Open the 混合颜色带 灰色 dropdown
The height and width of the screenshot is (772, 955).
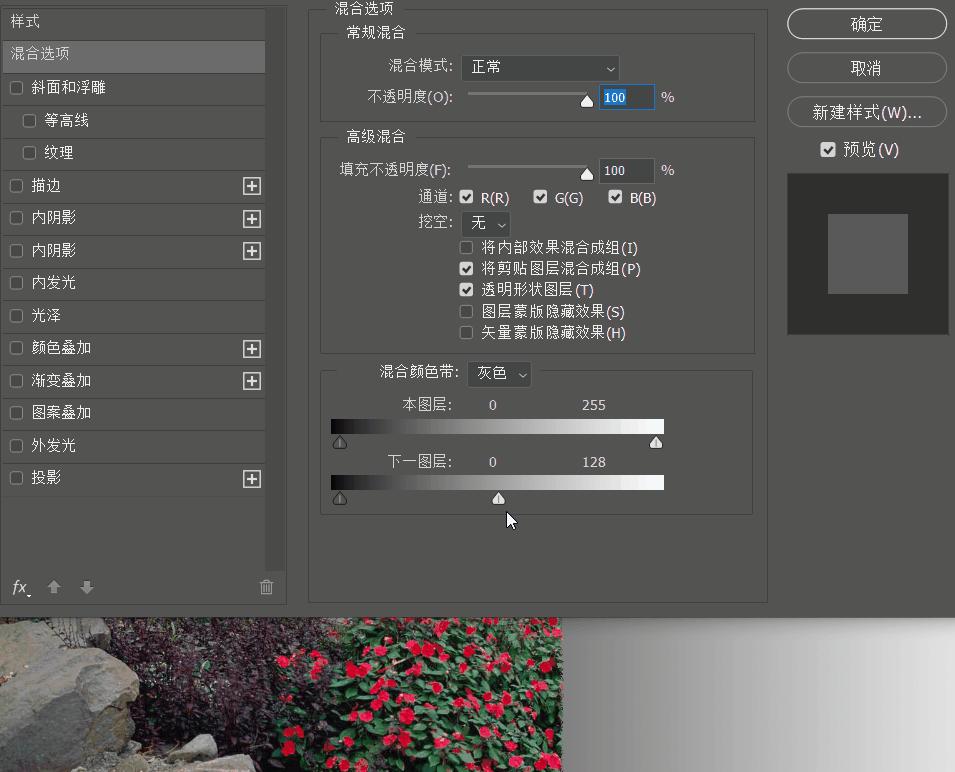point(499,374)
